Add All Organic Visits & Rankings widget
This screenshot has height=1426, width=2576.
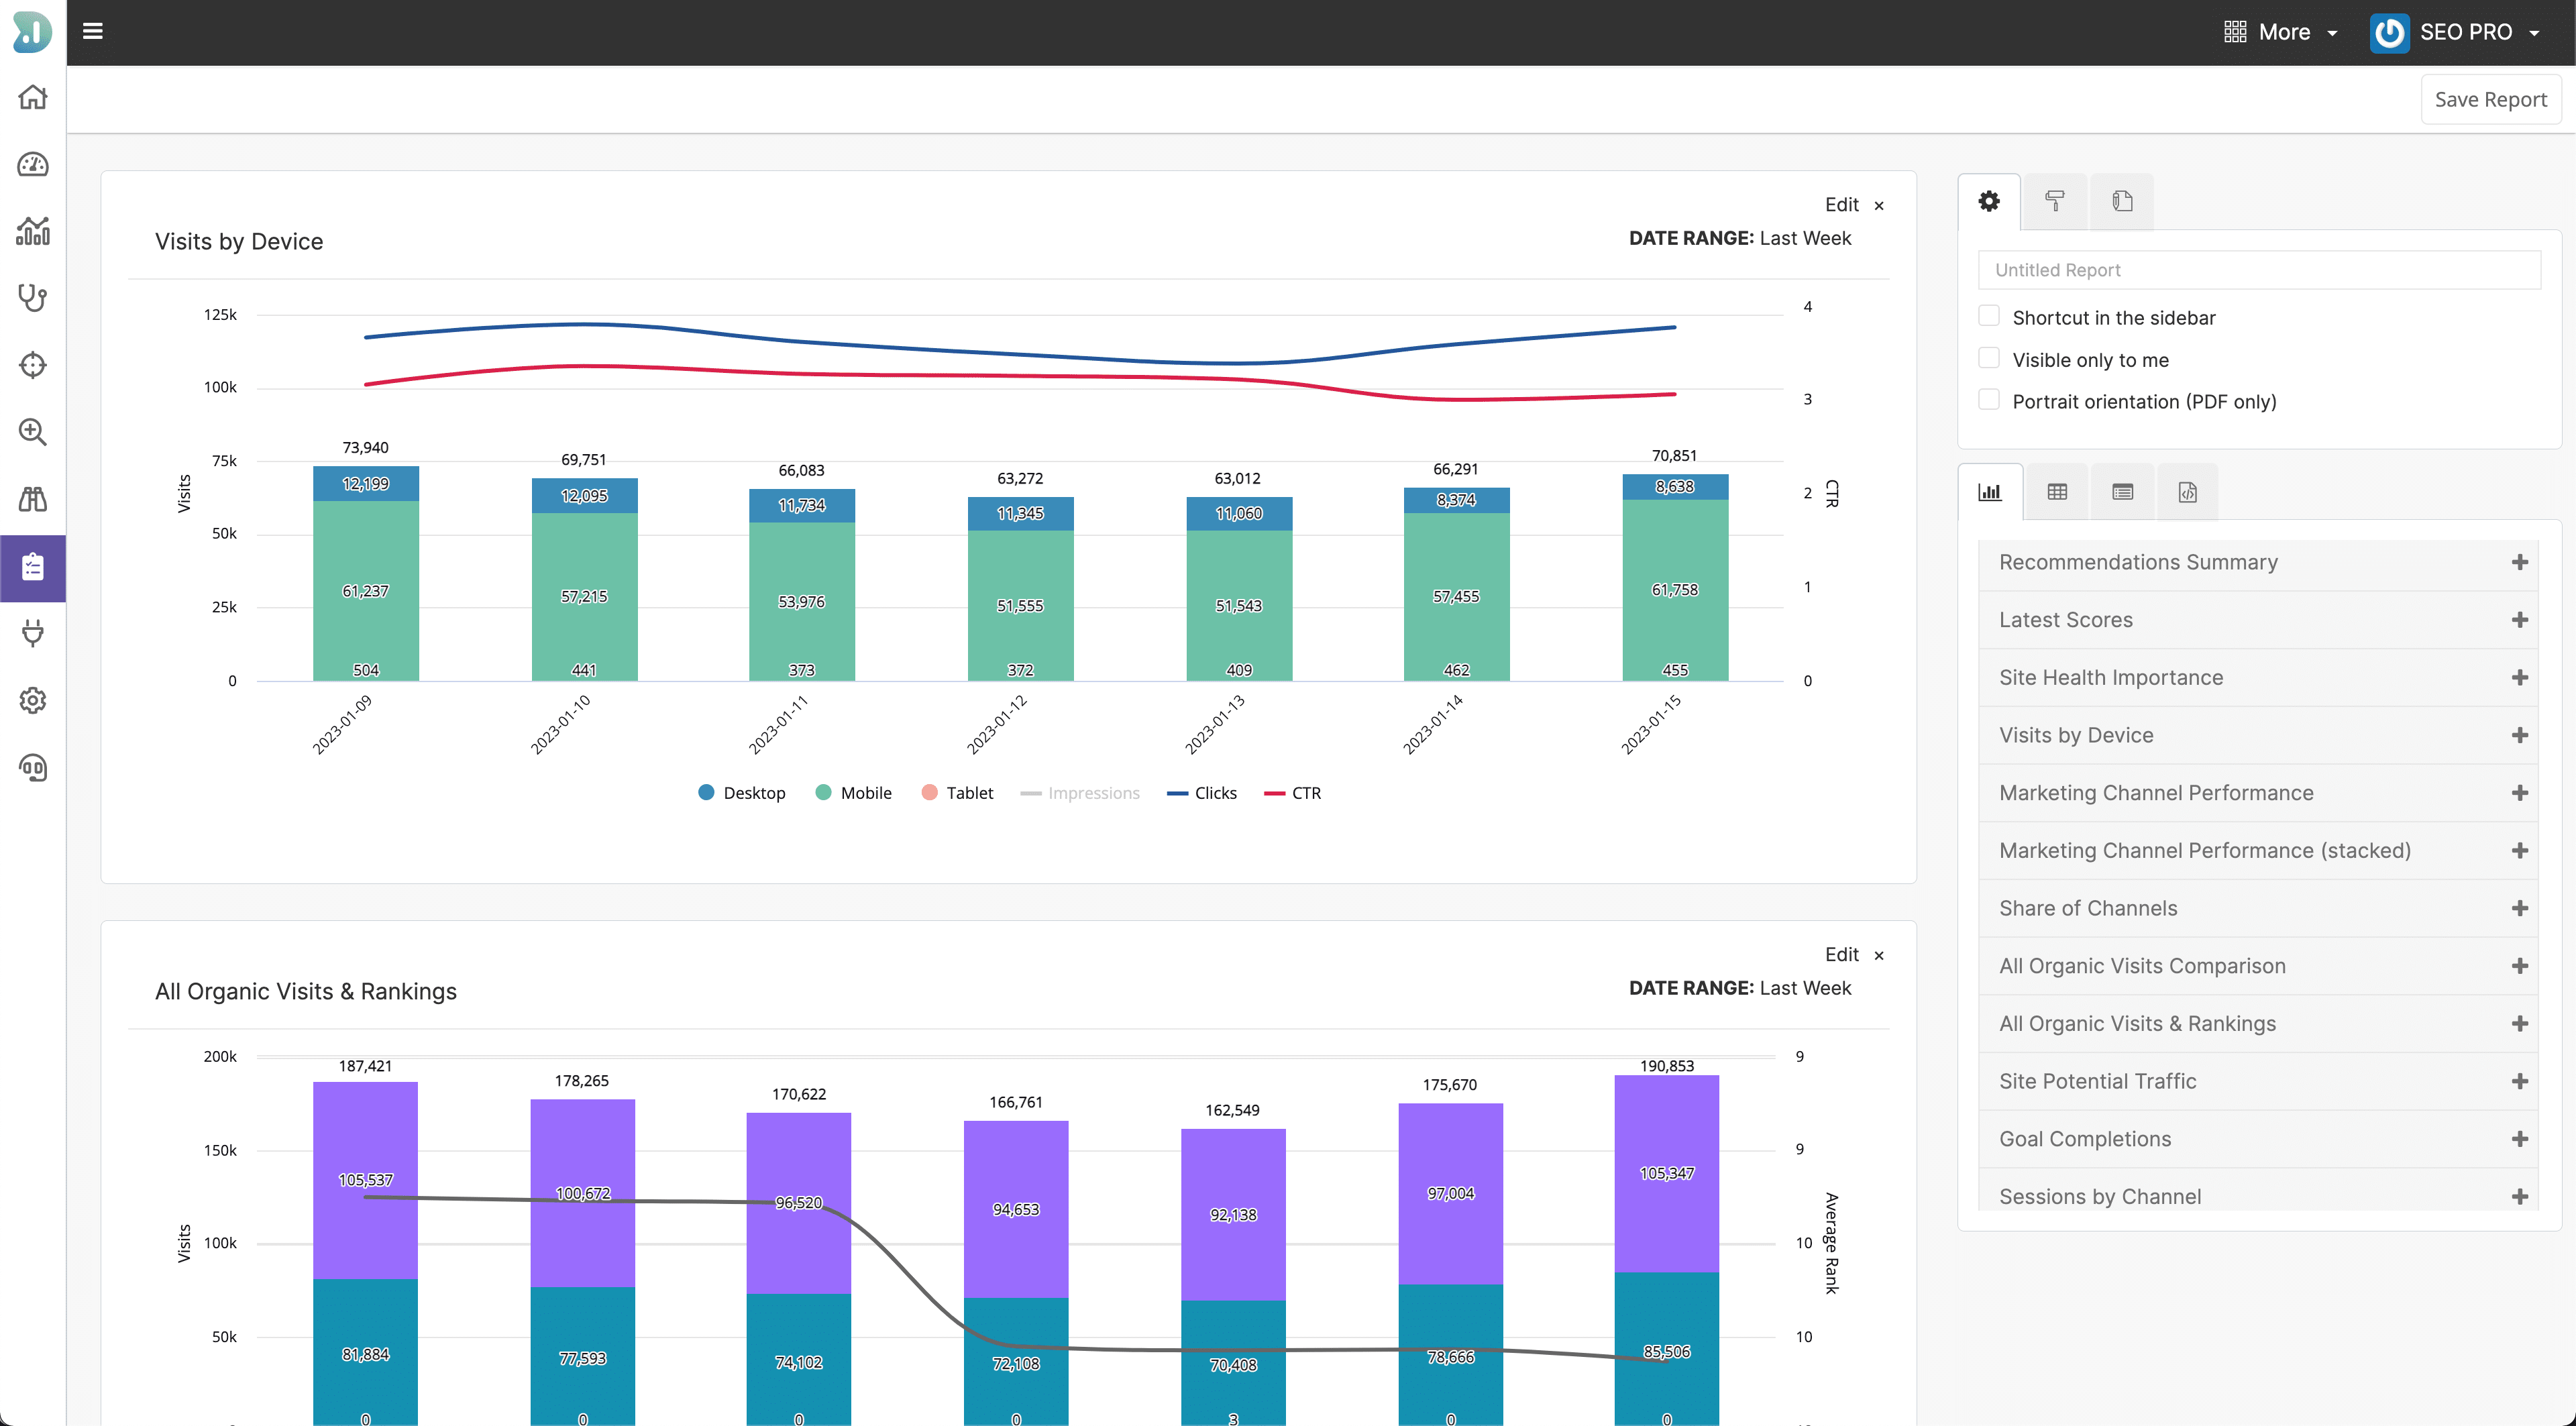2519,1023
